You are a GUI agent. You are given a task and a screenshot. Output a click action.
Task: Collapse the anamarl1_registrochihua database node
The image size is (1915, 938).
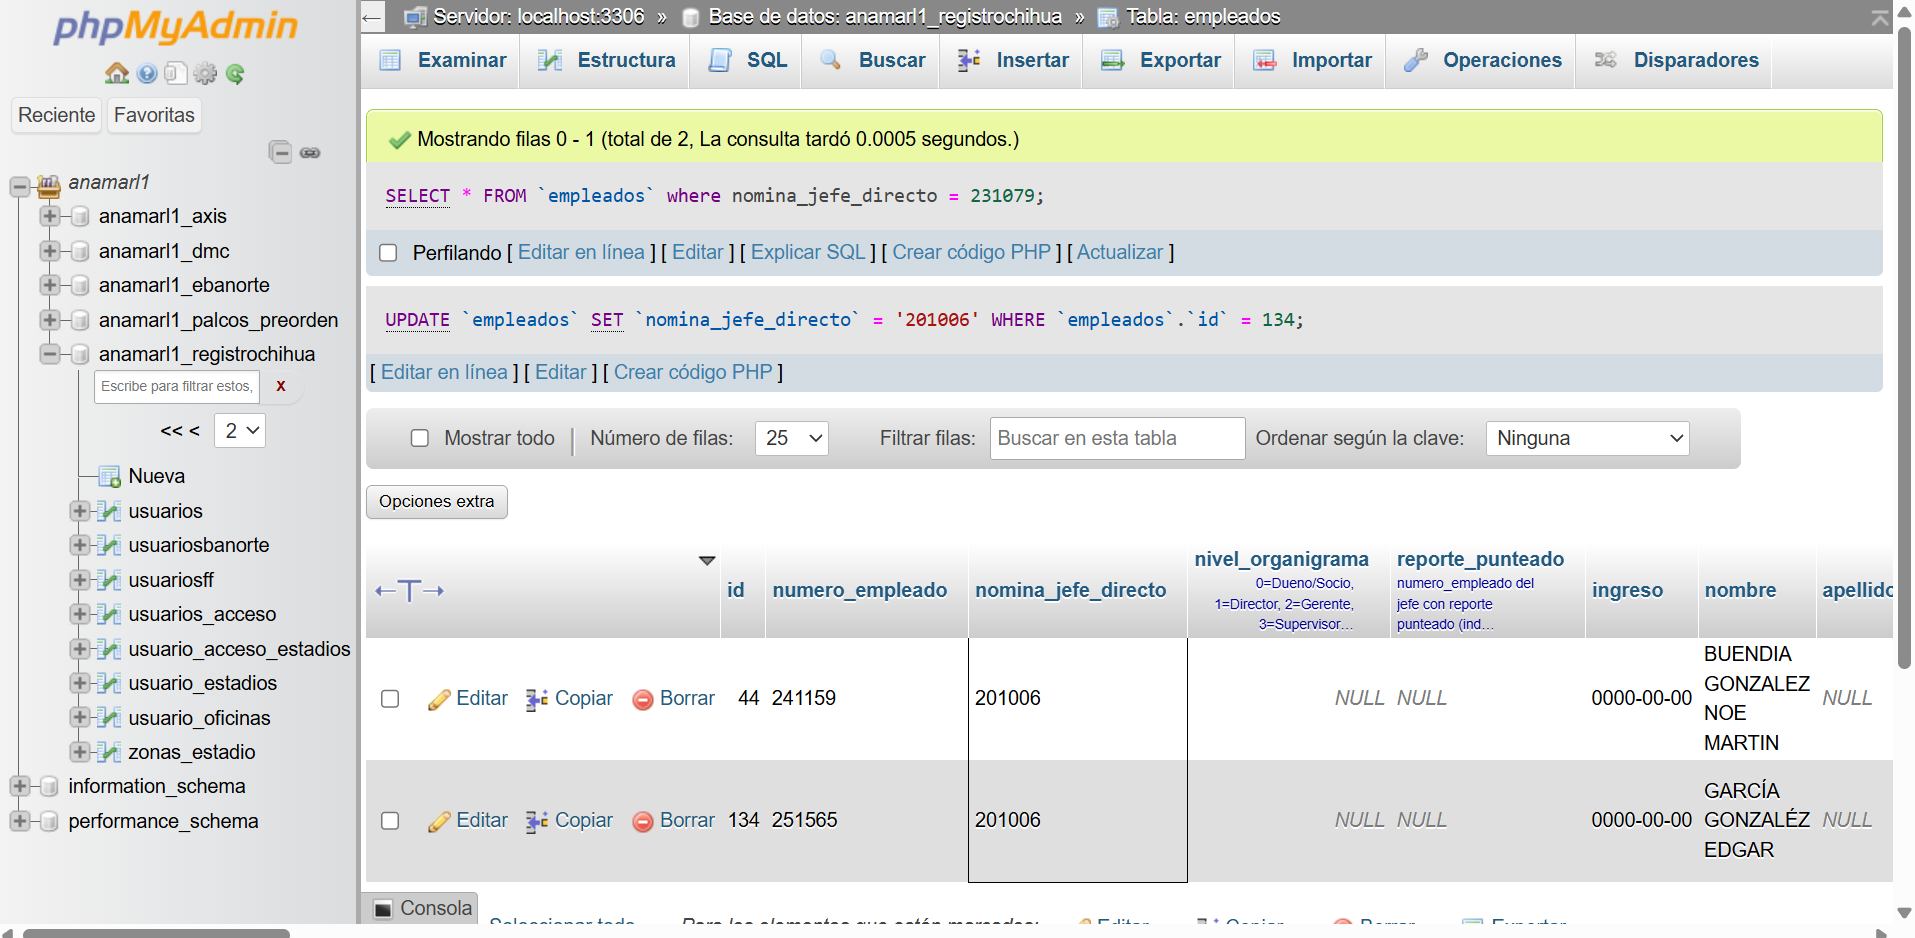pyautogui.click(x=49, y=354)
